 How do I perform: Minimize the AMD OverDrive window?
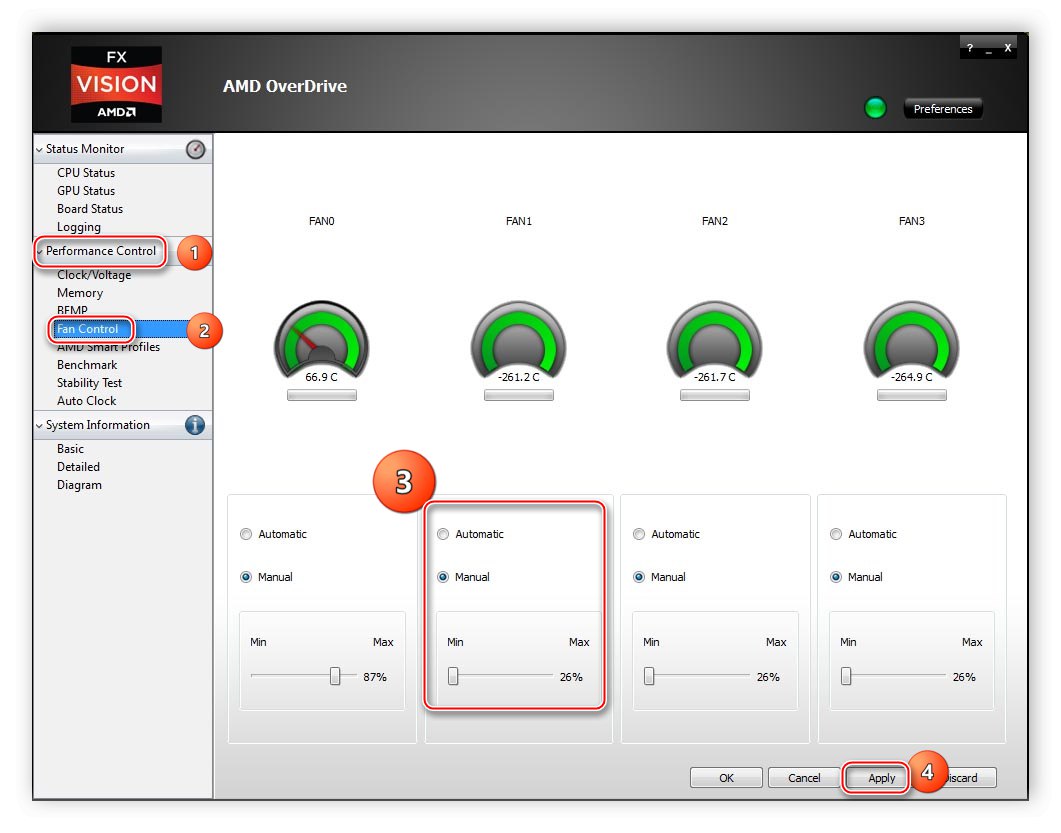pos(989,49)
